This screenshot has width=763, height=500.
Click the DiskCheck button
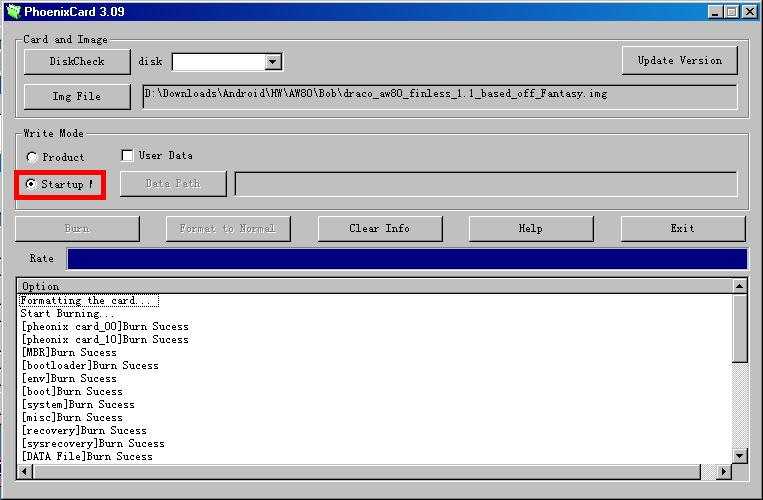click(77, 61)
